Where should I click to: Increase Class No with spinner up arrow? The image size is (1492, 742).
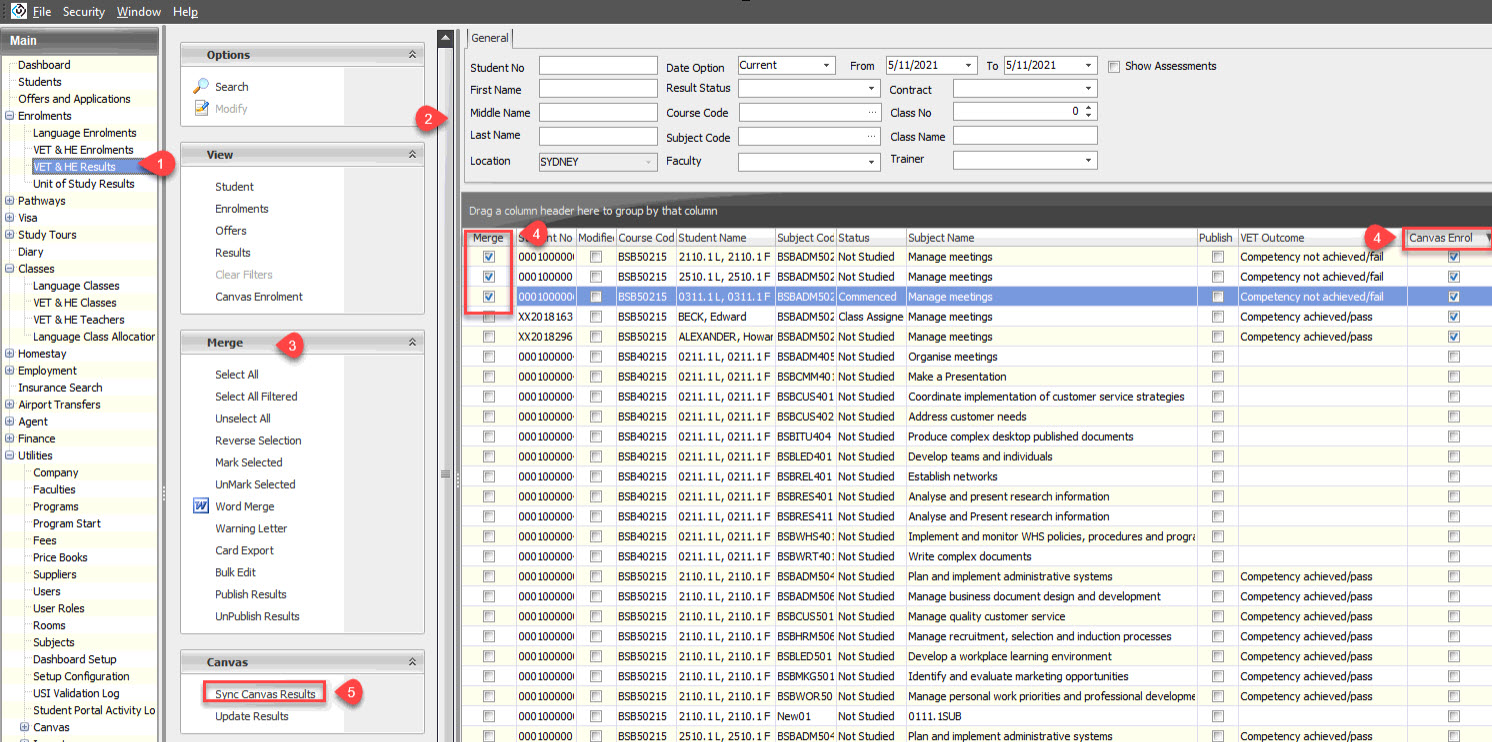click(x=1089, y=108)
